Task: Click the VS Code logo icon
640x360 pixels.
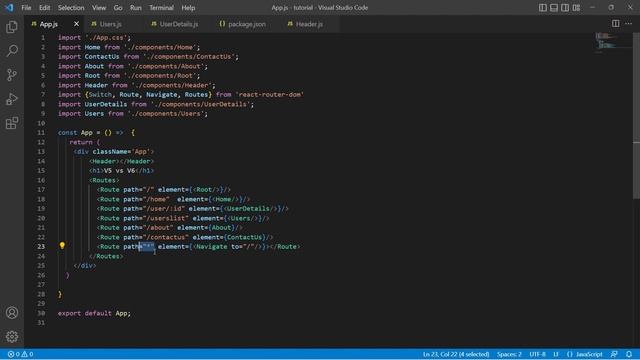Action: (x=9, y=8)
